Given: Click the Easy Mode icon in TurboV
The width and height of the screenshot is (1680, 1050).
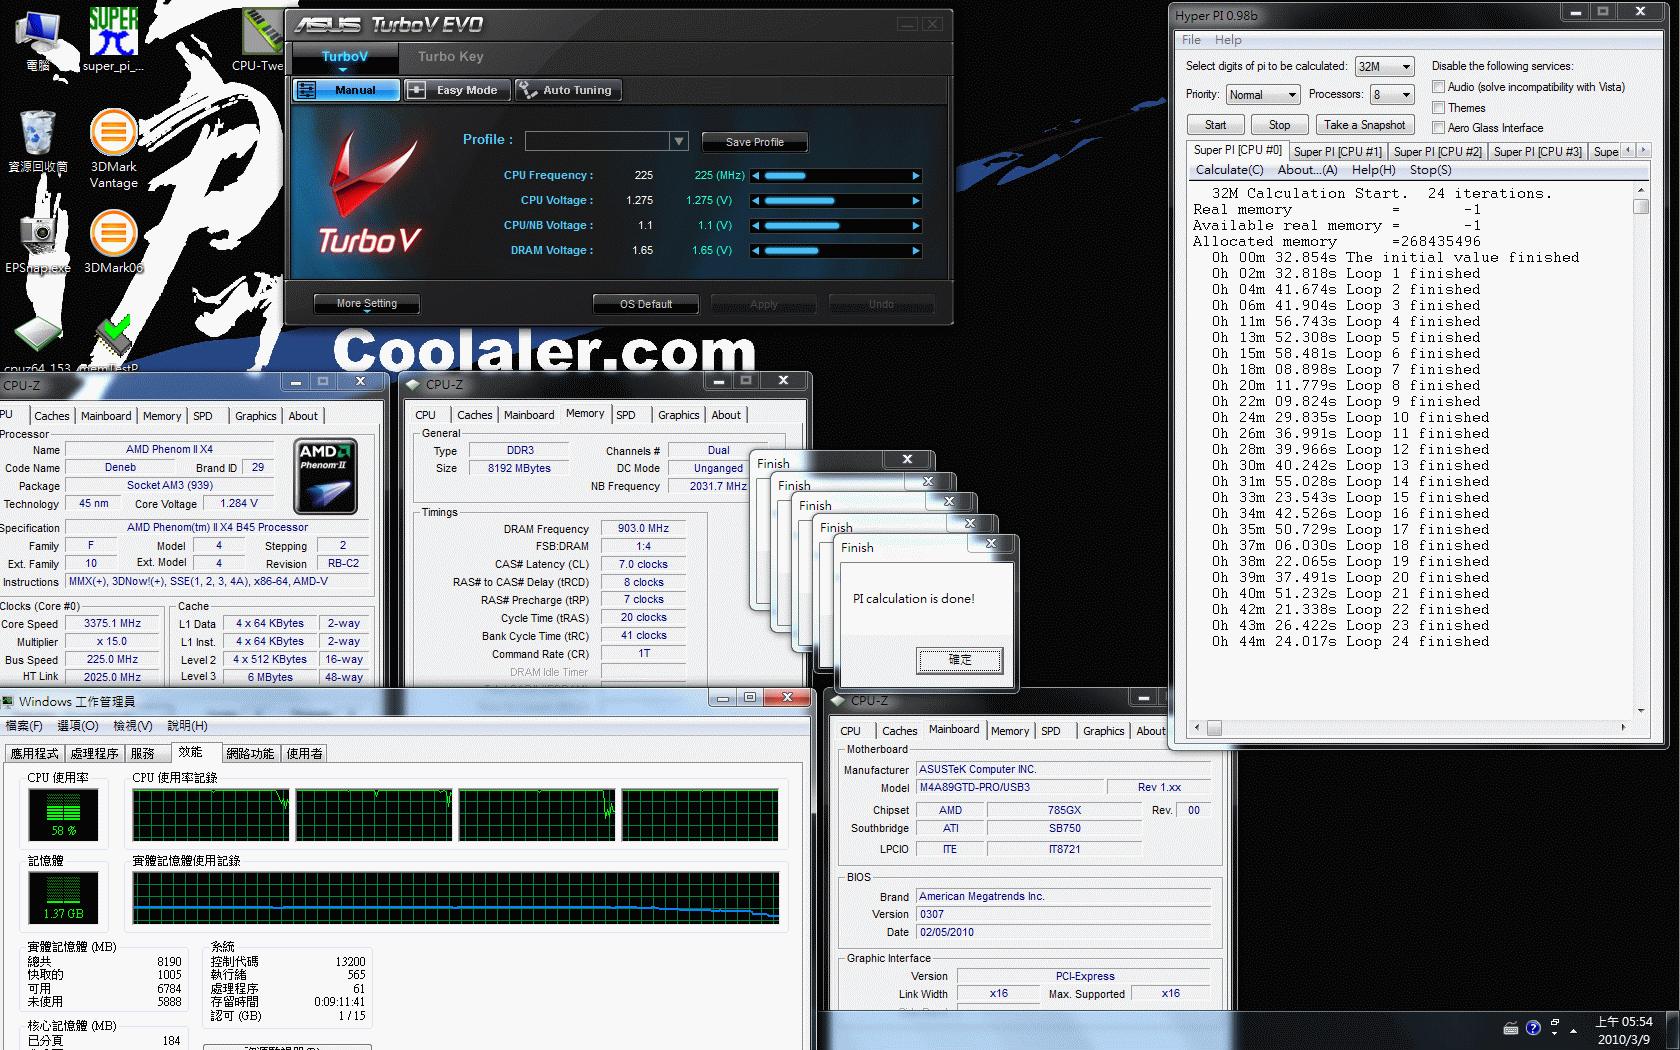Looking at the screenshot, I should click(417, 90).
